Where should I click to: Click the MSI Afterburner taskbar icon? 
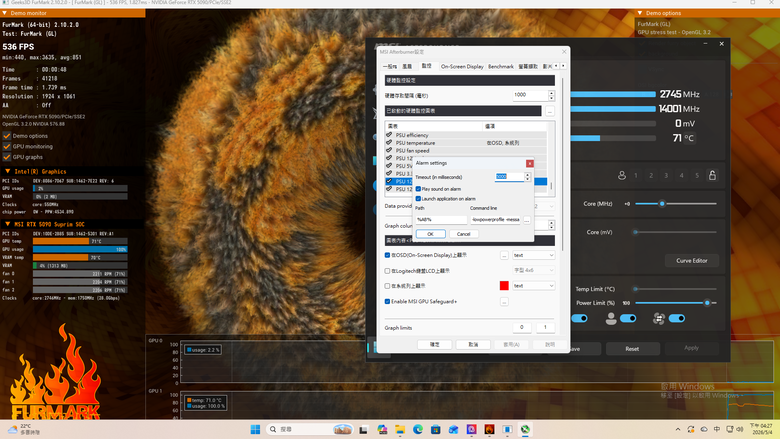pos(525,430)
